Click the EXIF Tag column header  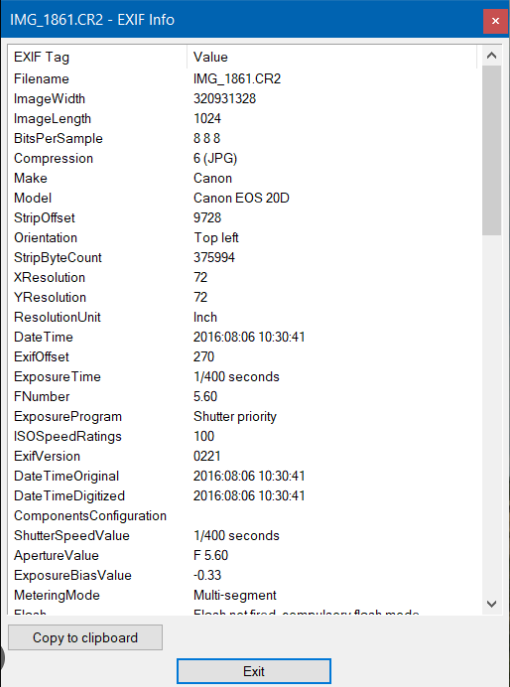[97, 57]
